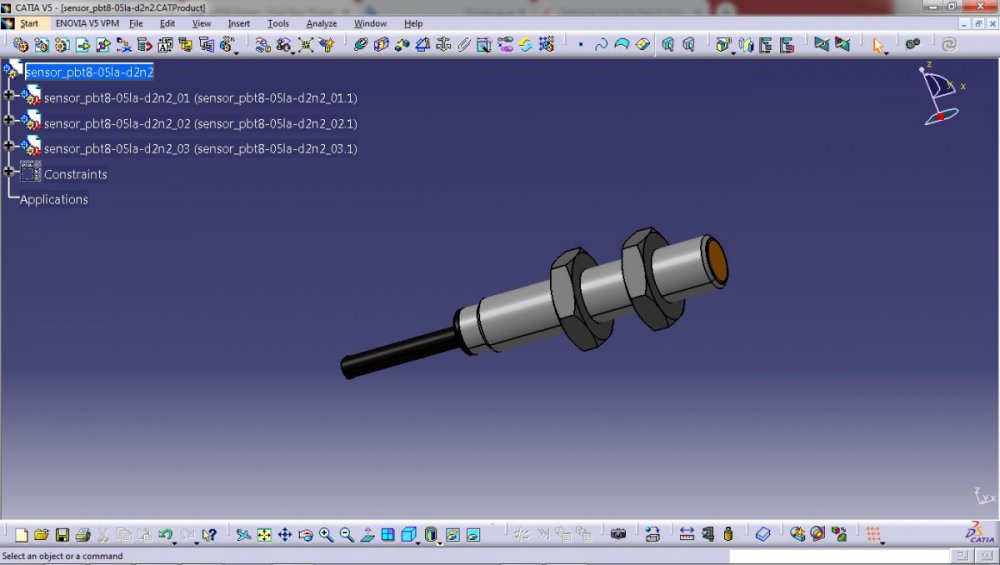Open the Start menu in menu bar
This screenshot has width=1000, height=565.
pyautogui.click(x=29, y=23)
